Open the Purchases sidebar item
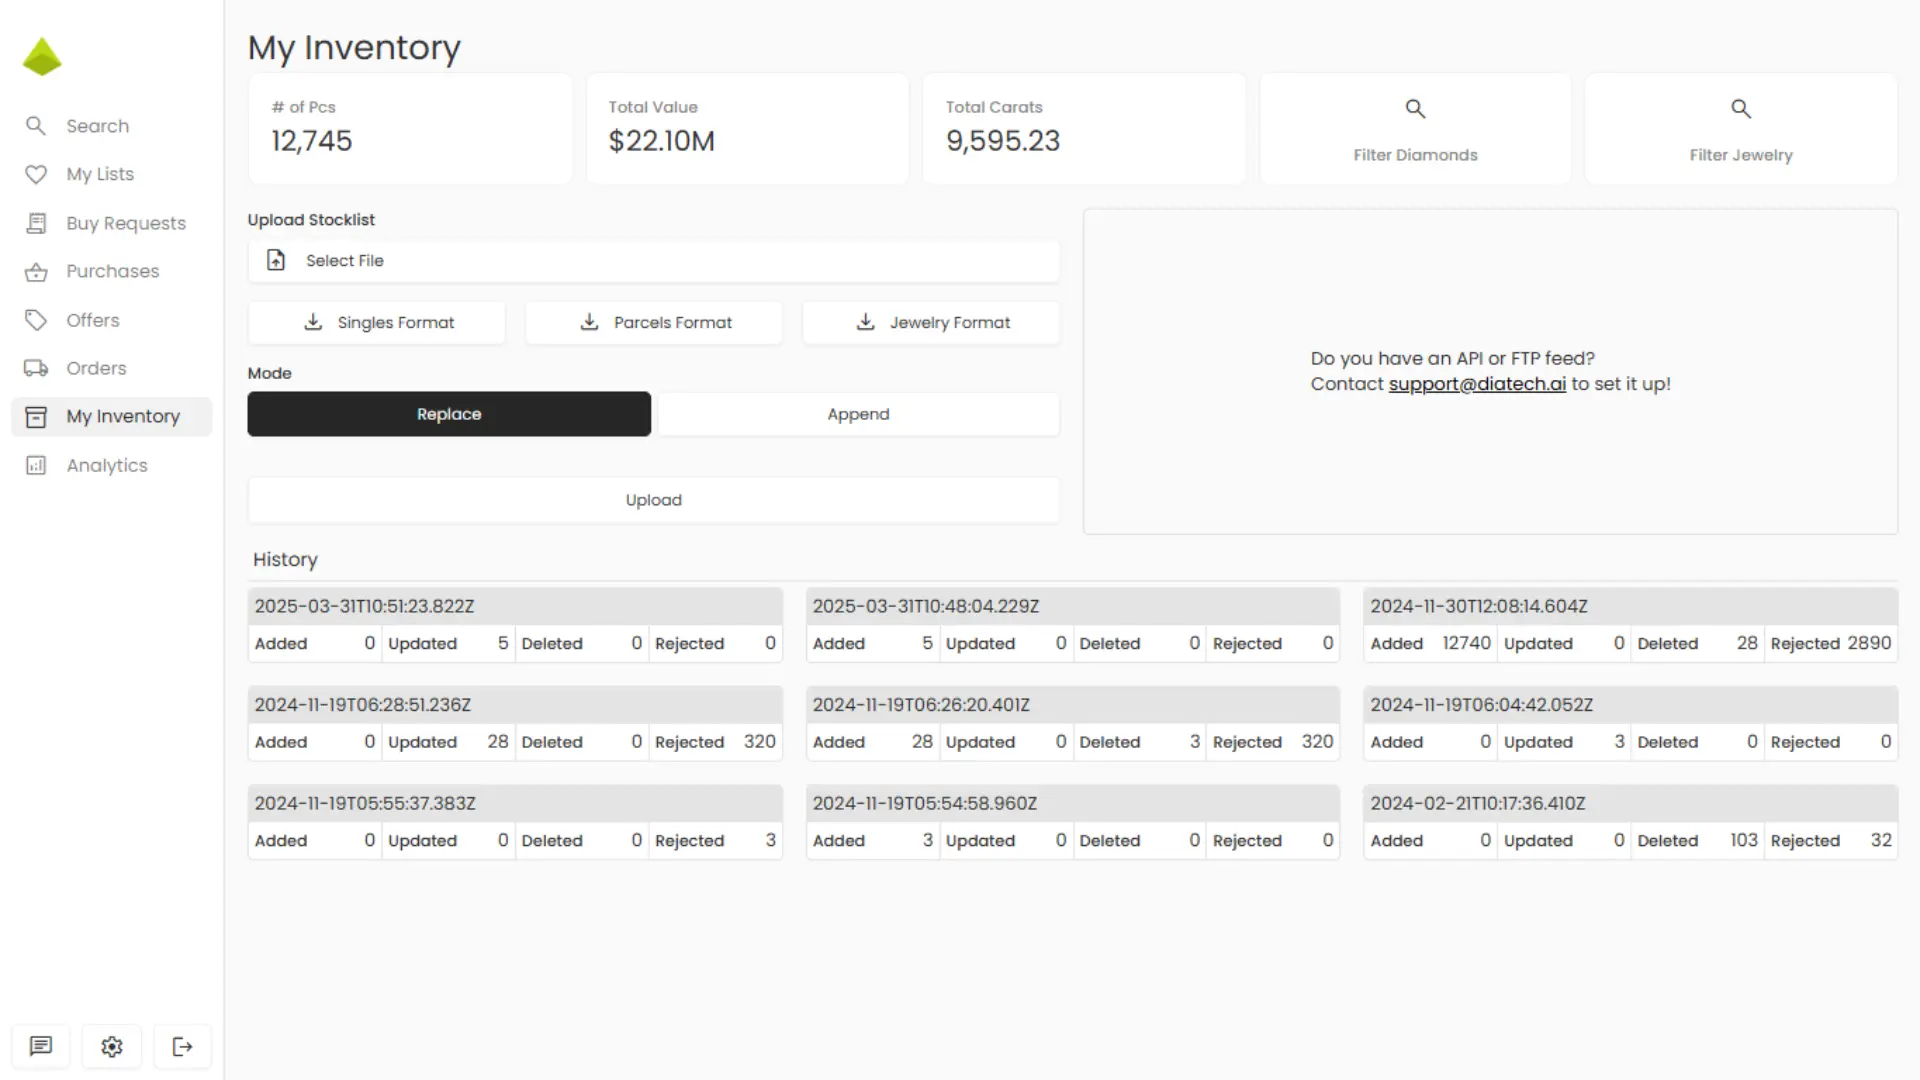Image resolution: width=1920 pixels, height=1080 pixels. coord(112,271)
